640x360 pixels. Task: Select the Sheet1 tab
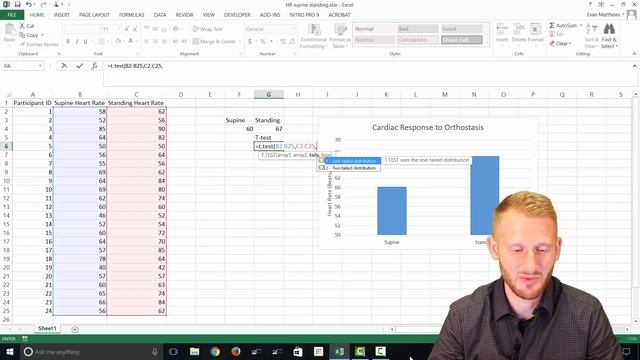(x=47, y=329)
